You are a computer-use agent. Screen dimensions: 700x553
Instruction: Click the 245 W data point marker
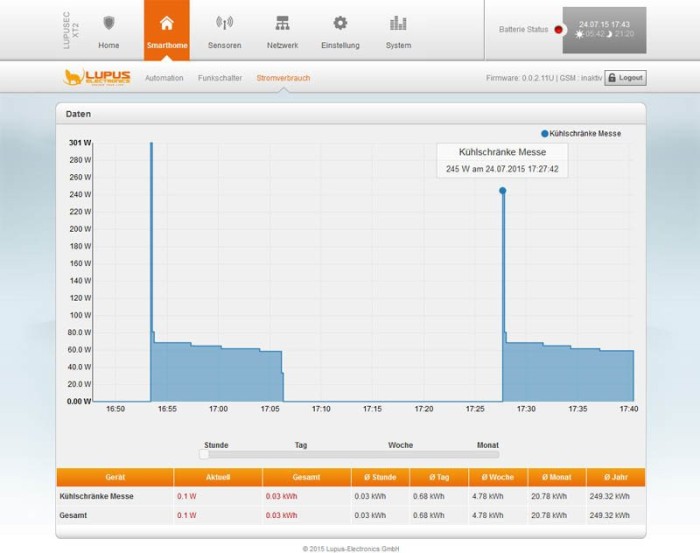502,190
